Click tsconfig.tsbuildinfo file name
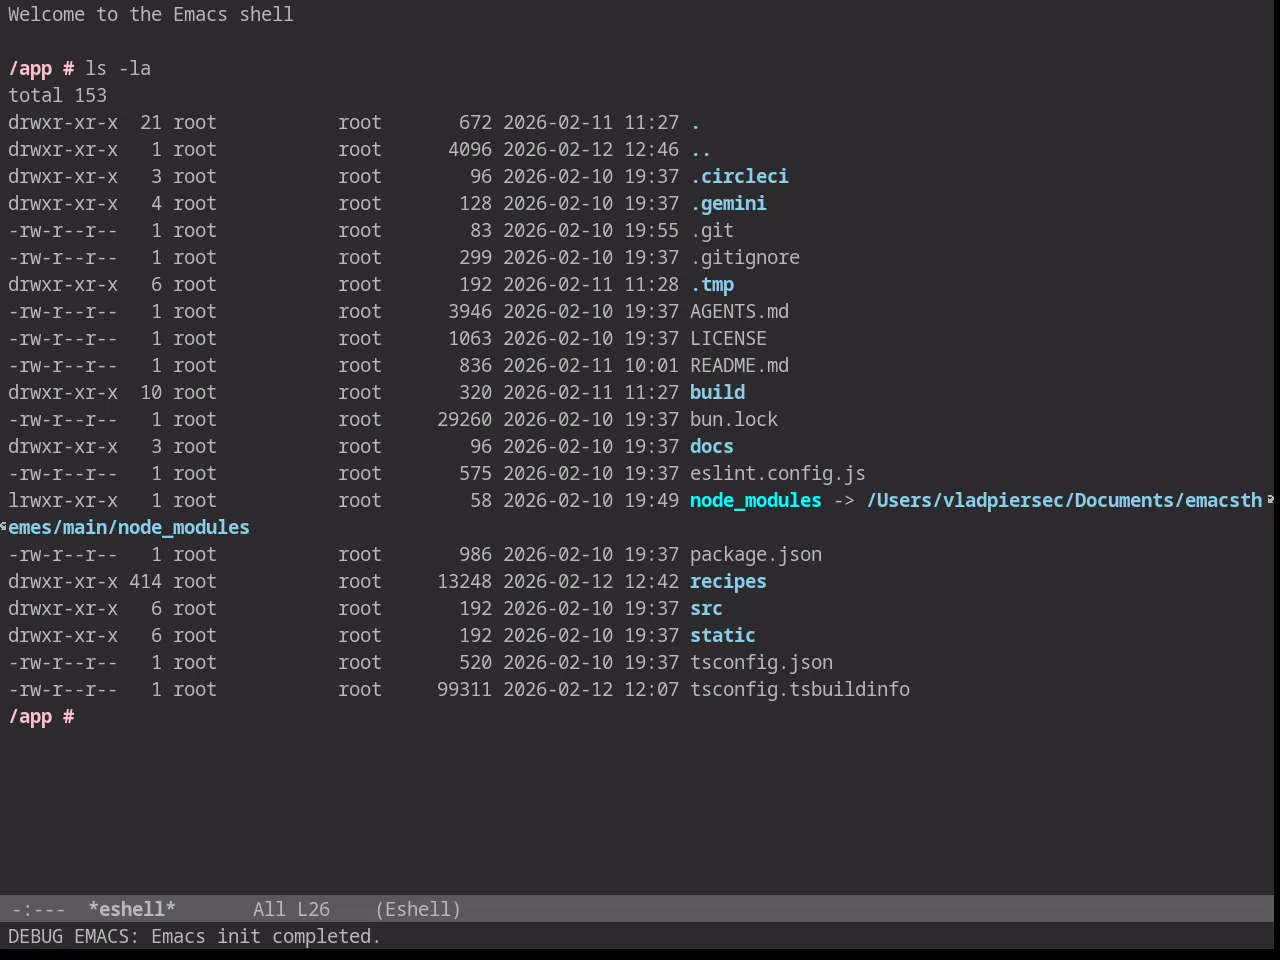The image size is (1280, 960). (800, 689)
